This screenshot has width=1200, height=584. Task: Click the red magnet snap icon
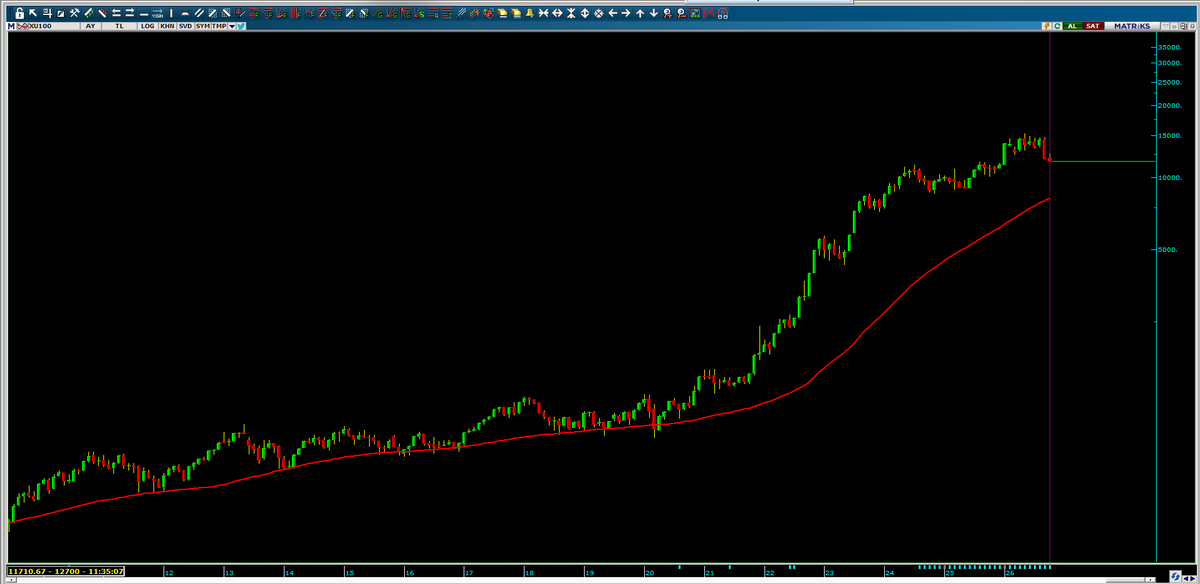[723, 13]
